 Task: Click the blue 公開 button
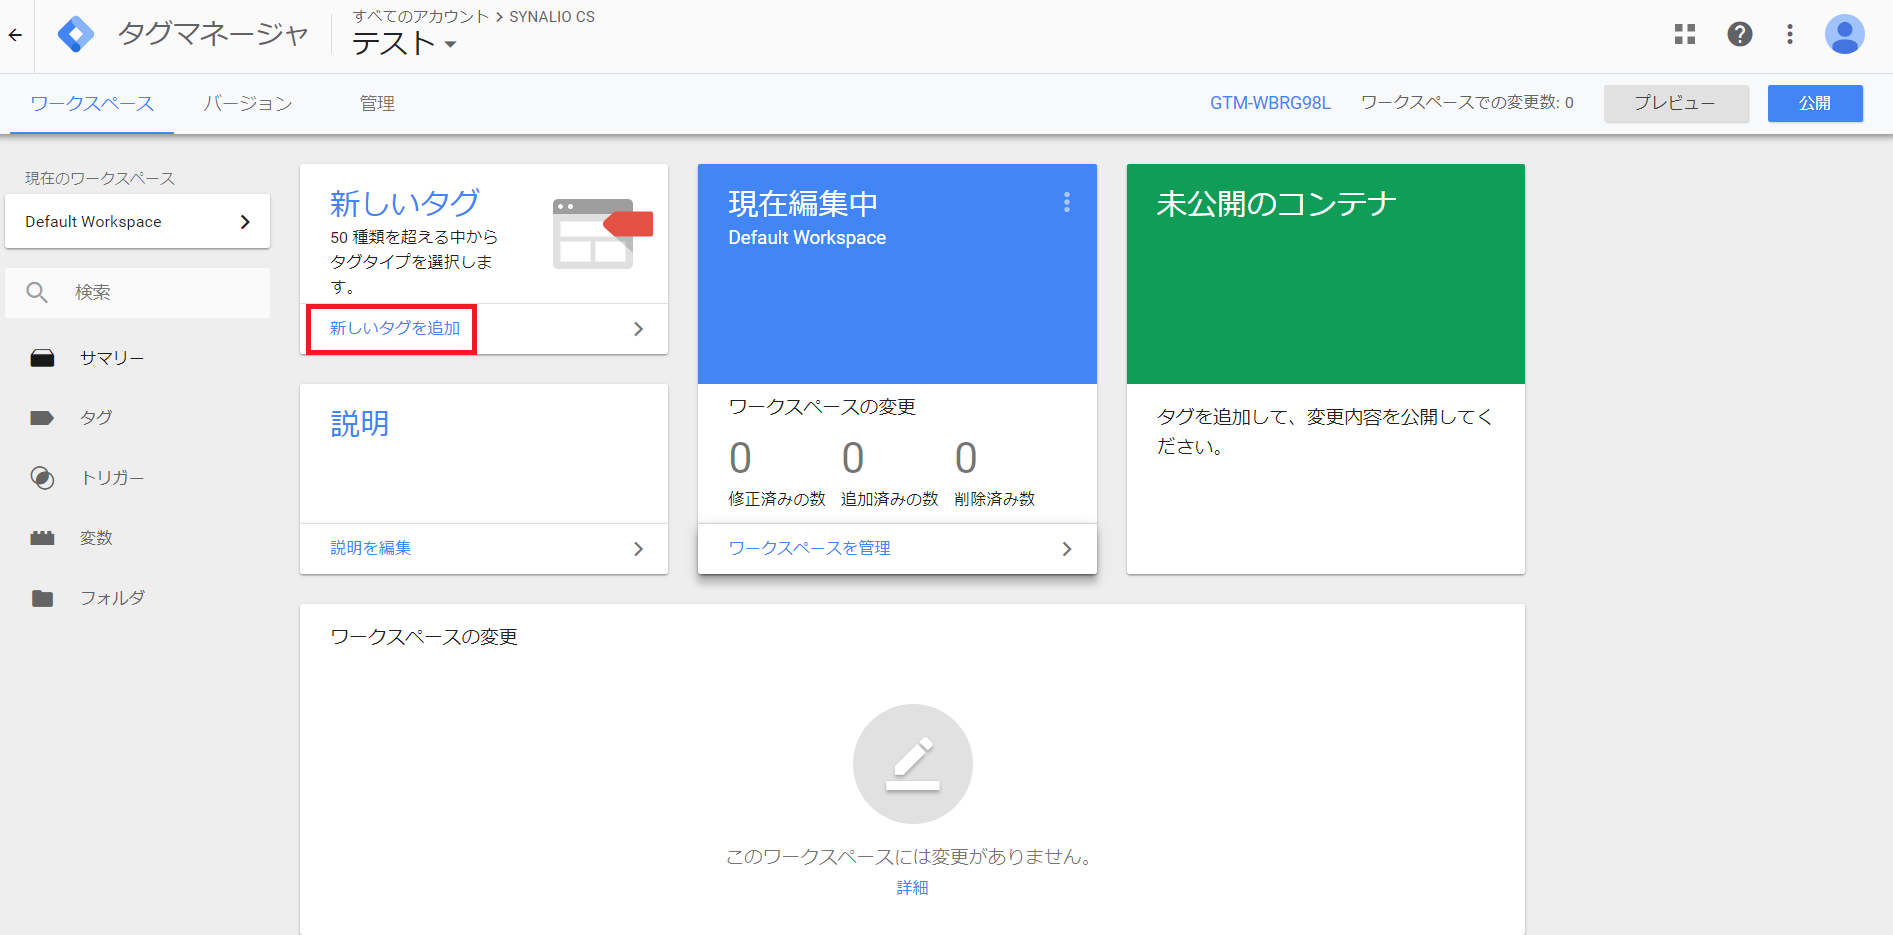tap(1815, 103)
